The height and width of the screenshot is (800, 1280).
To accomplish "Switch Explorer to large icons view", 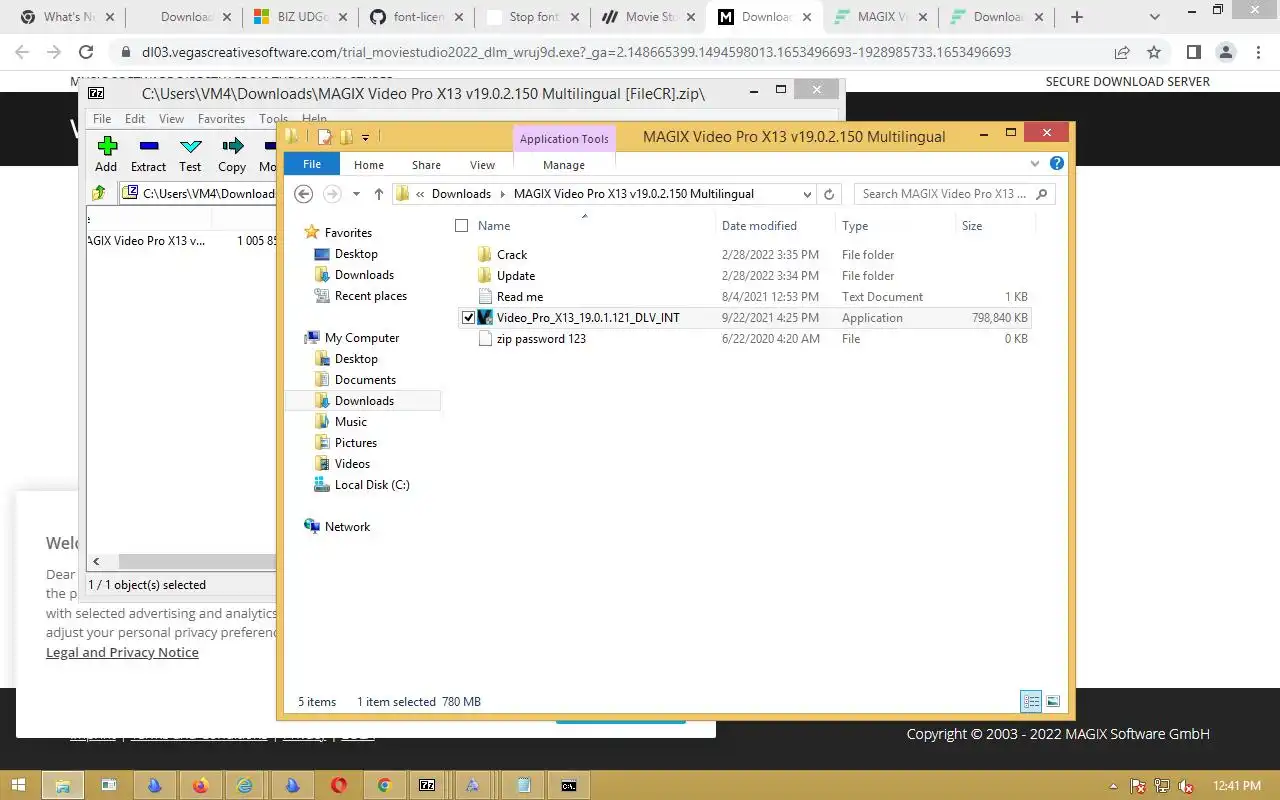I will [1053, 702].
